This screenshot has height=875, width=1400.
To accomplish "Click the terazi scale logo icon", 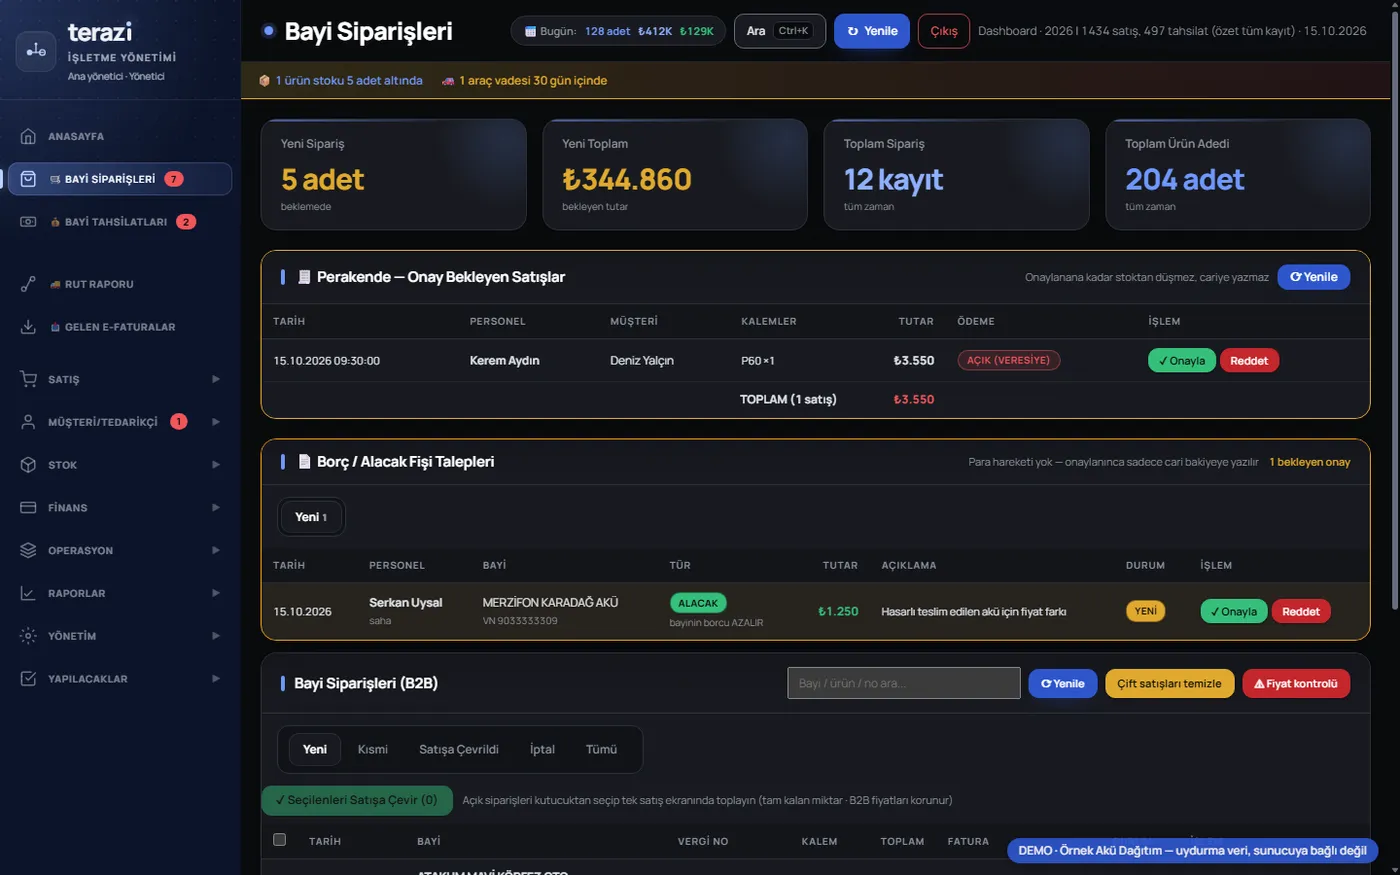I will pos(36,51).
